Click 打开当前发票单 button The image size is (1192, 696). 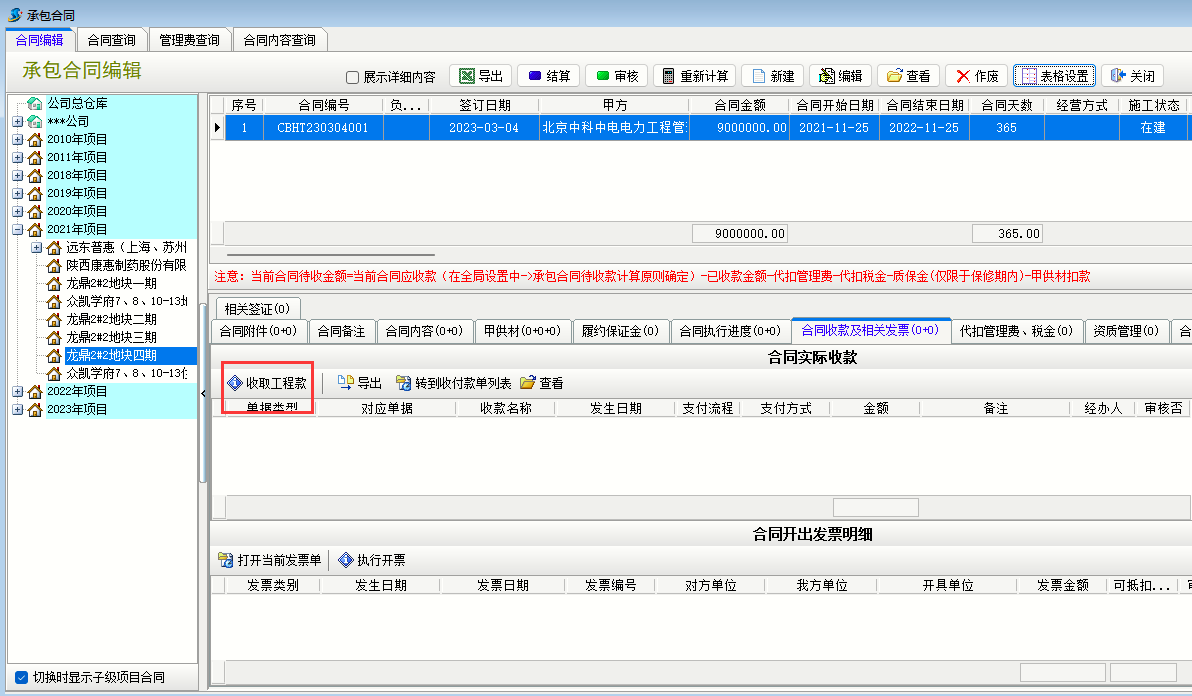(x=270, y=560)
